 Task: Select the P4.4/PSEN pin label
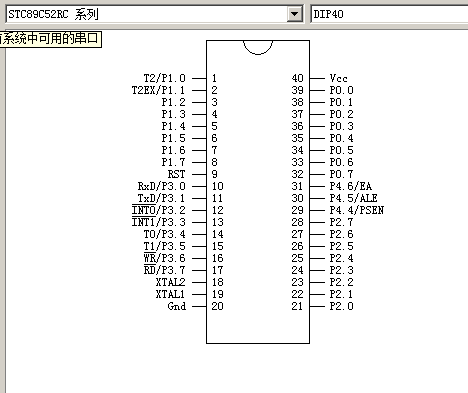357,210
